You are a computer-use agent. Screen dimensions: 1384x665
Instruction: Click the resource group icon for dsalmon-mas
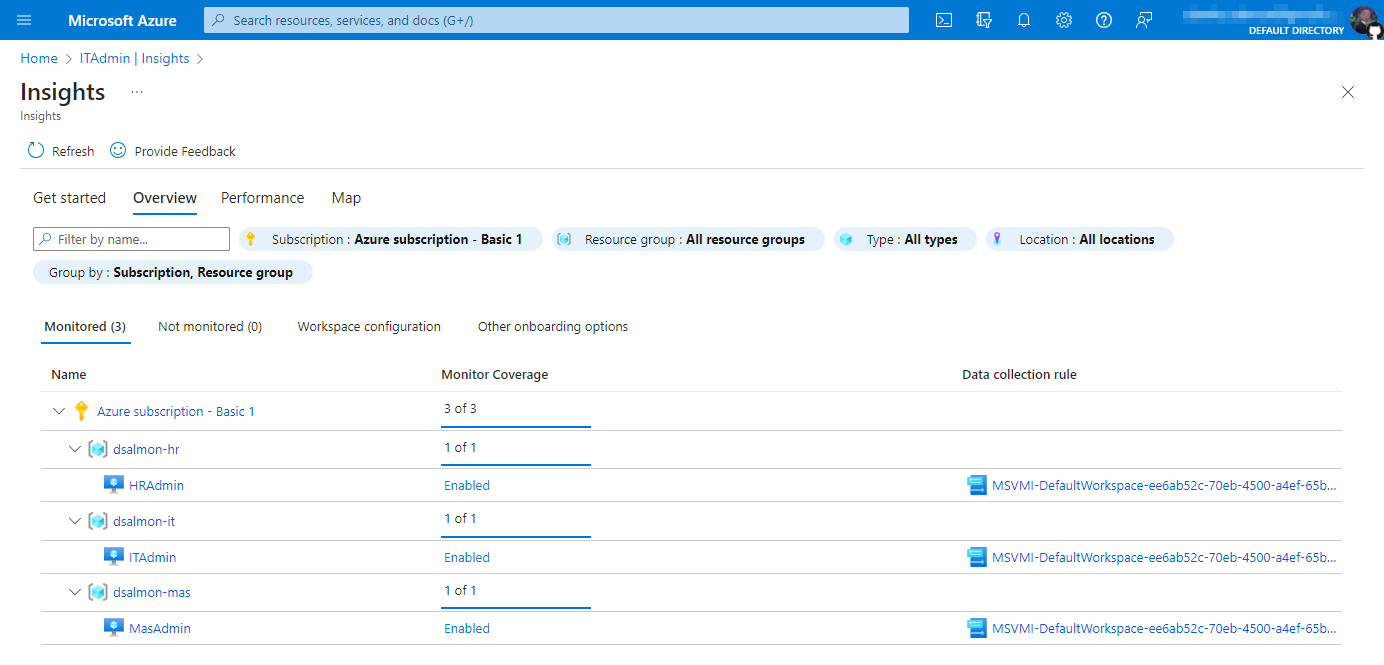[98, 592]
